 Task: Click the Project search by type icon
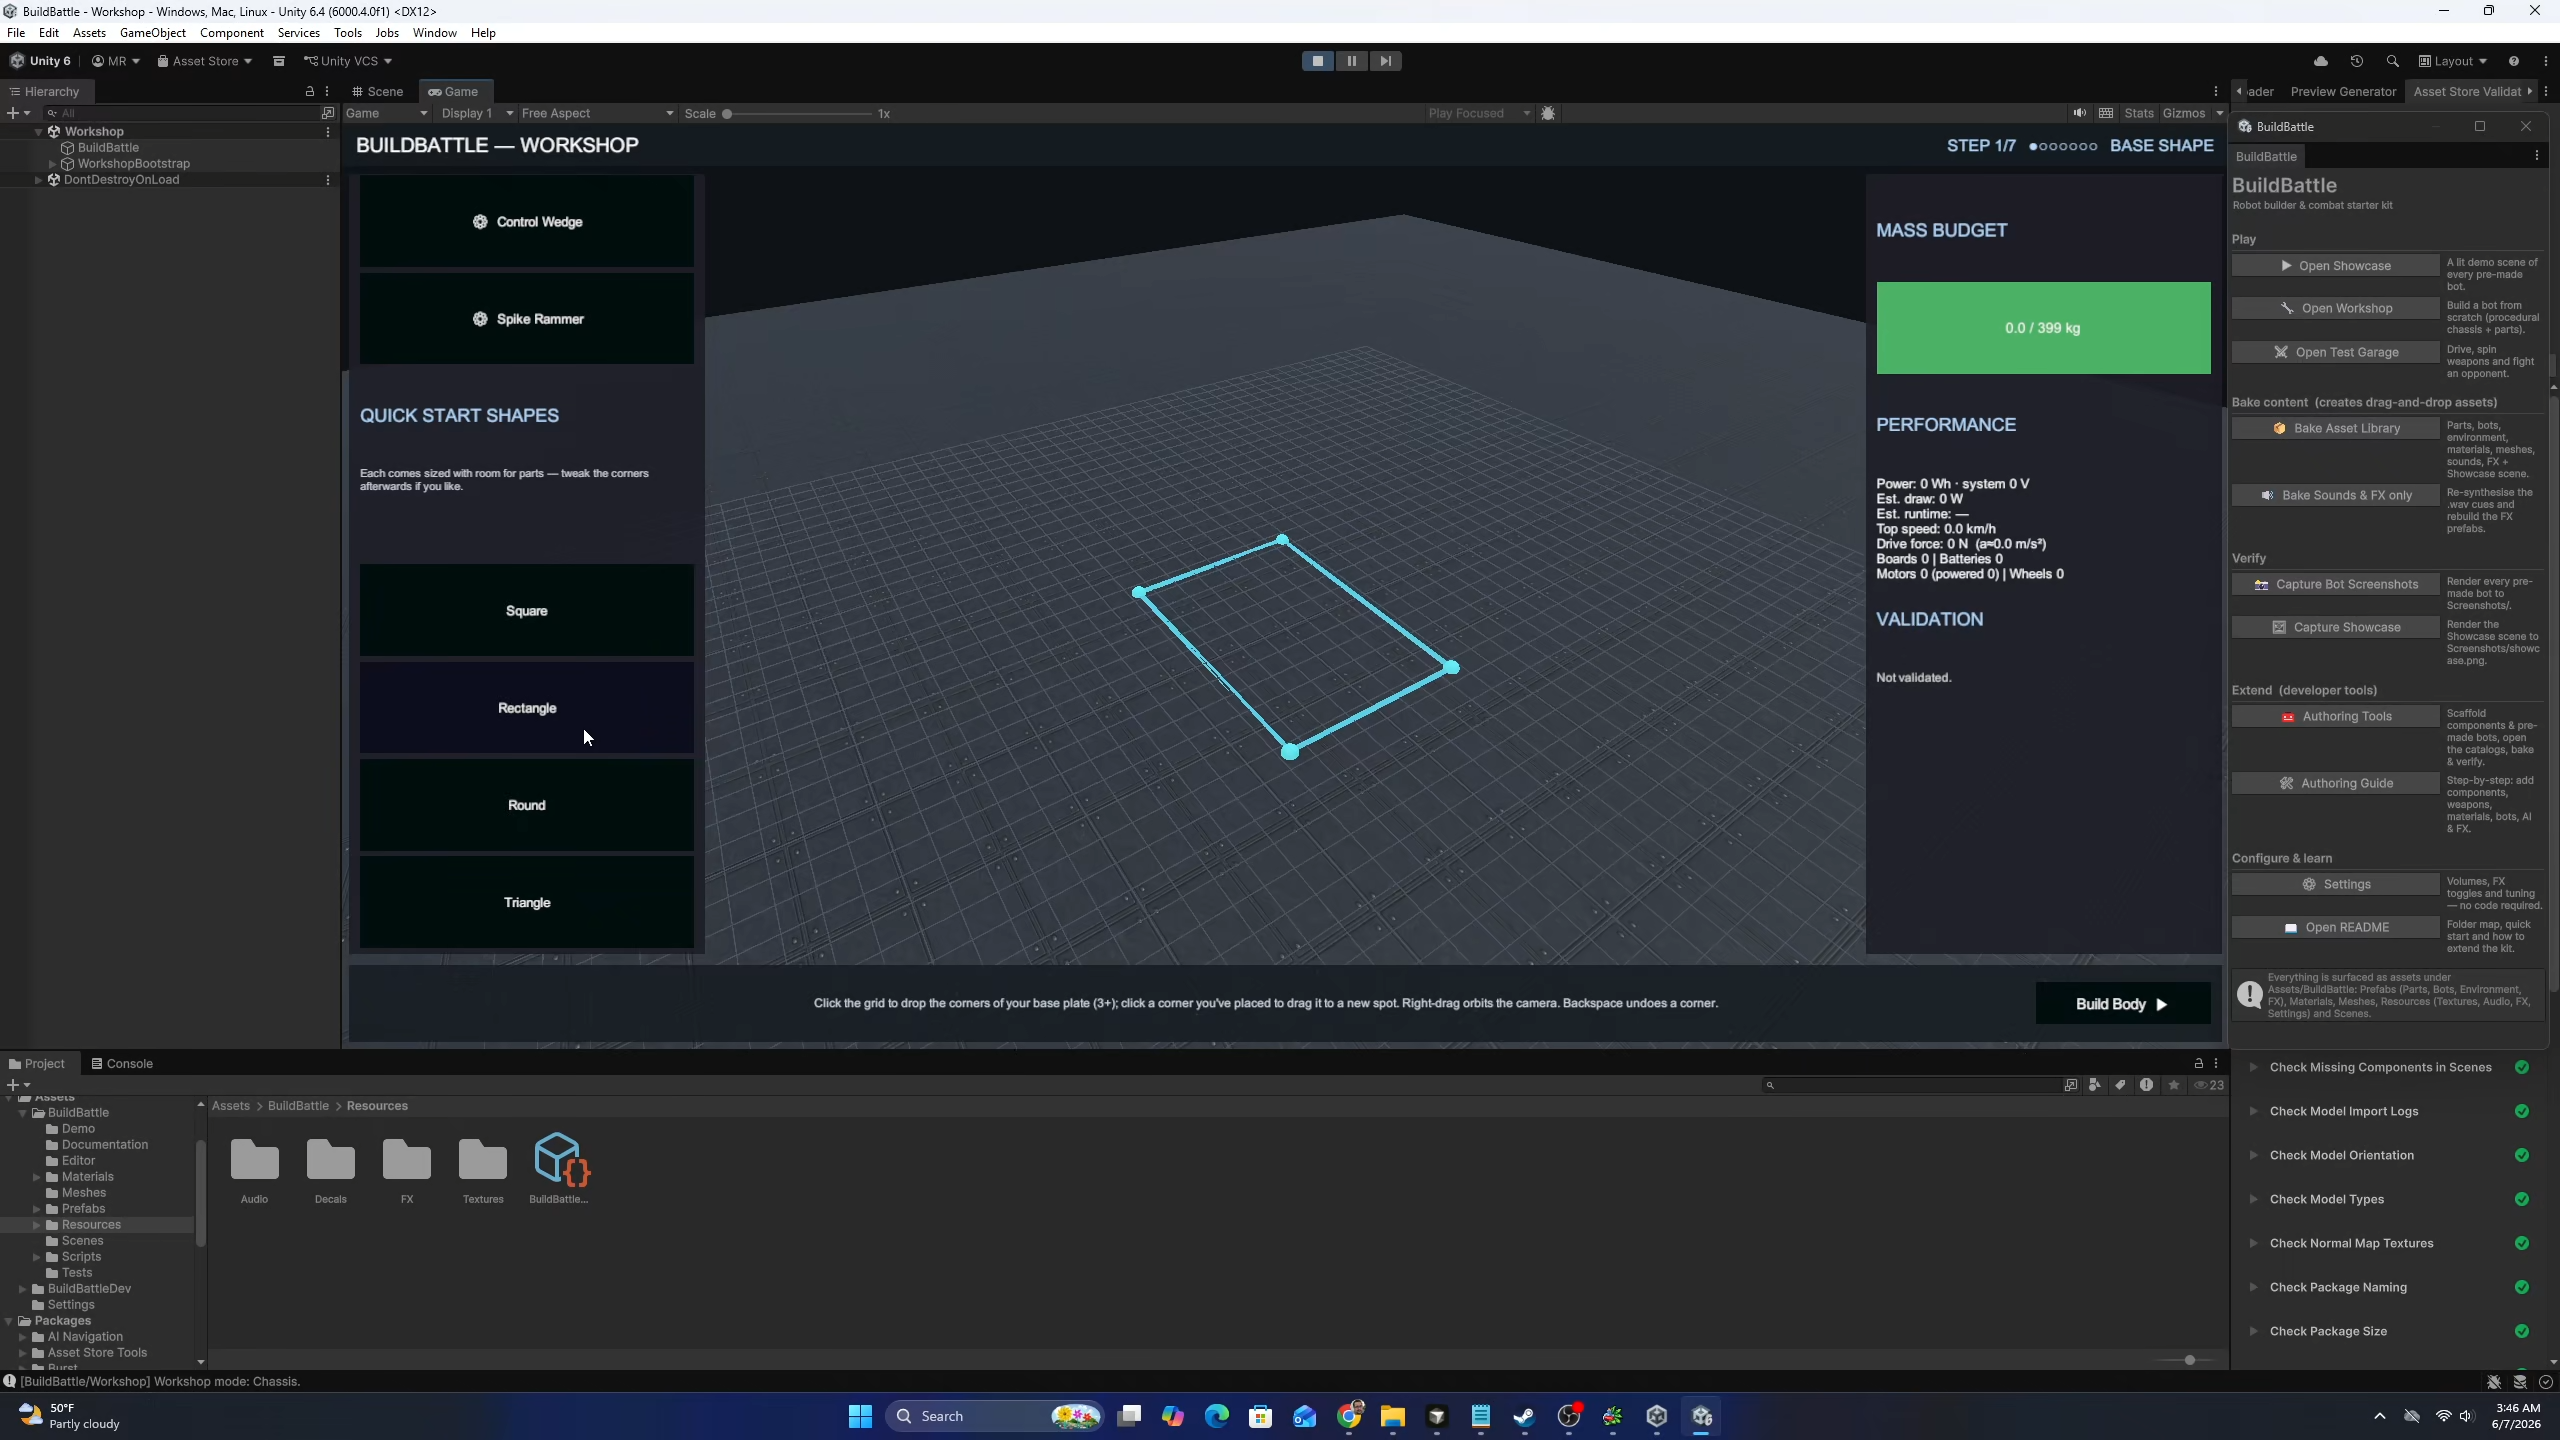[2095, 1085]
